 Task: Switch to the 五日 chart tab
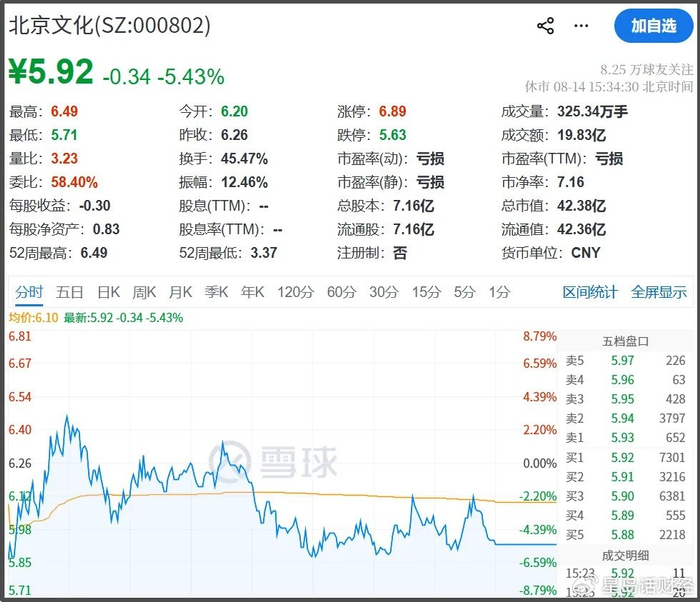(x=70, y=292)
